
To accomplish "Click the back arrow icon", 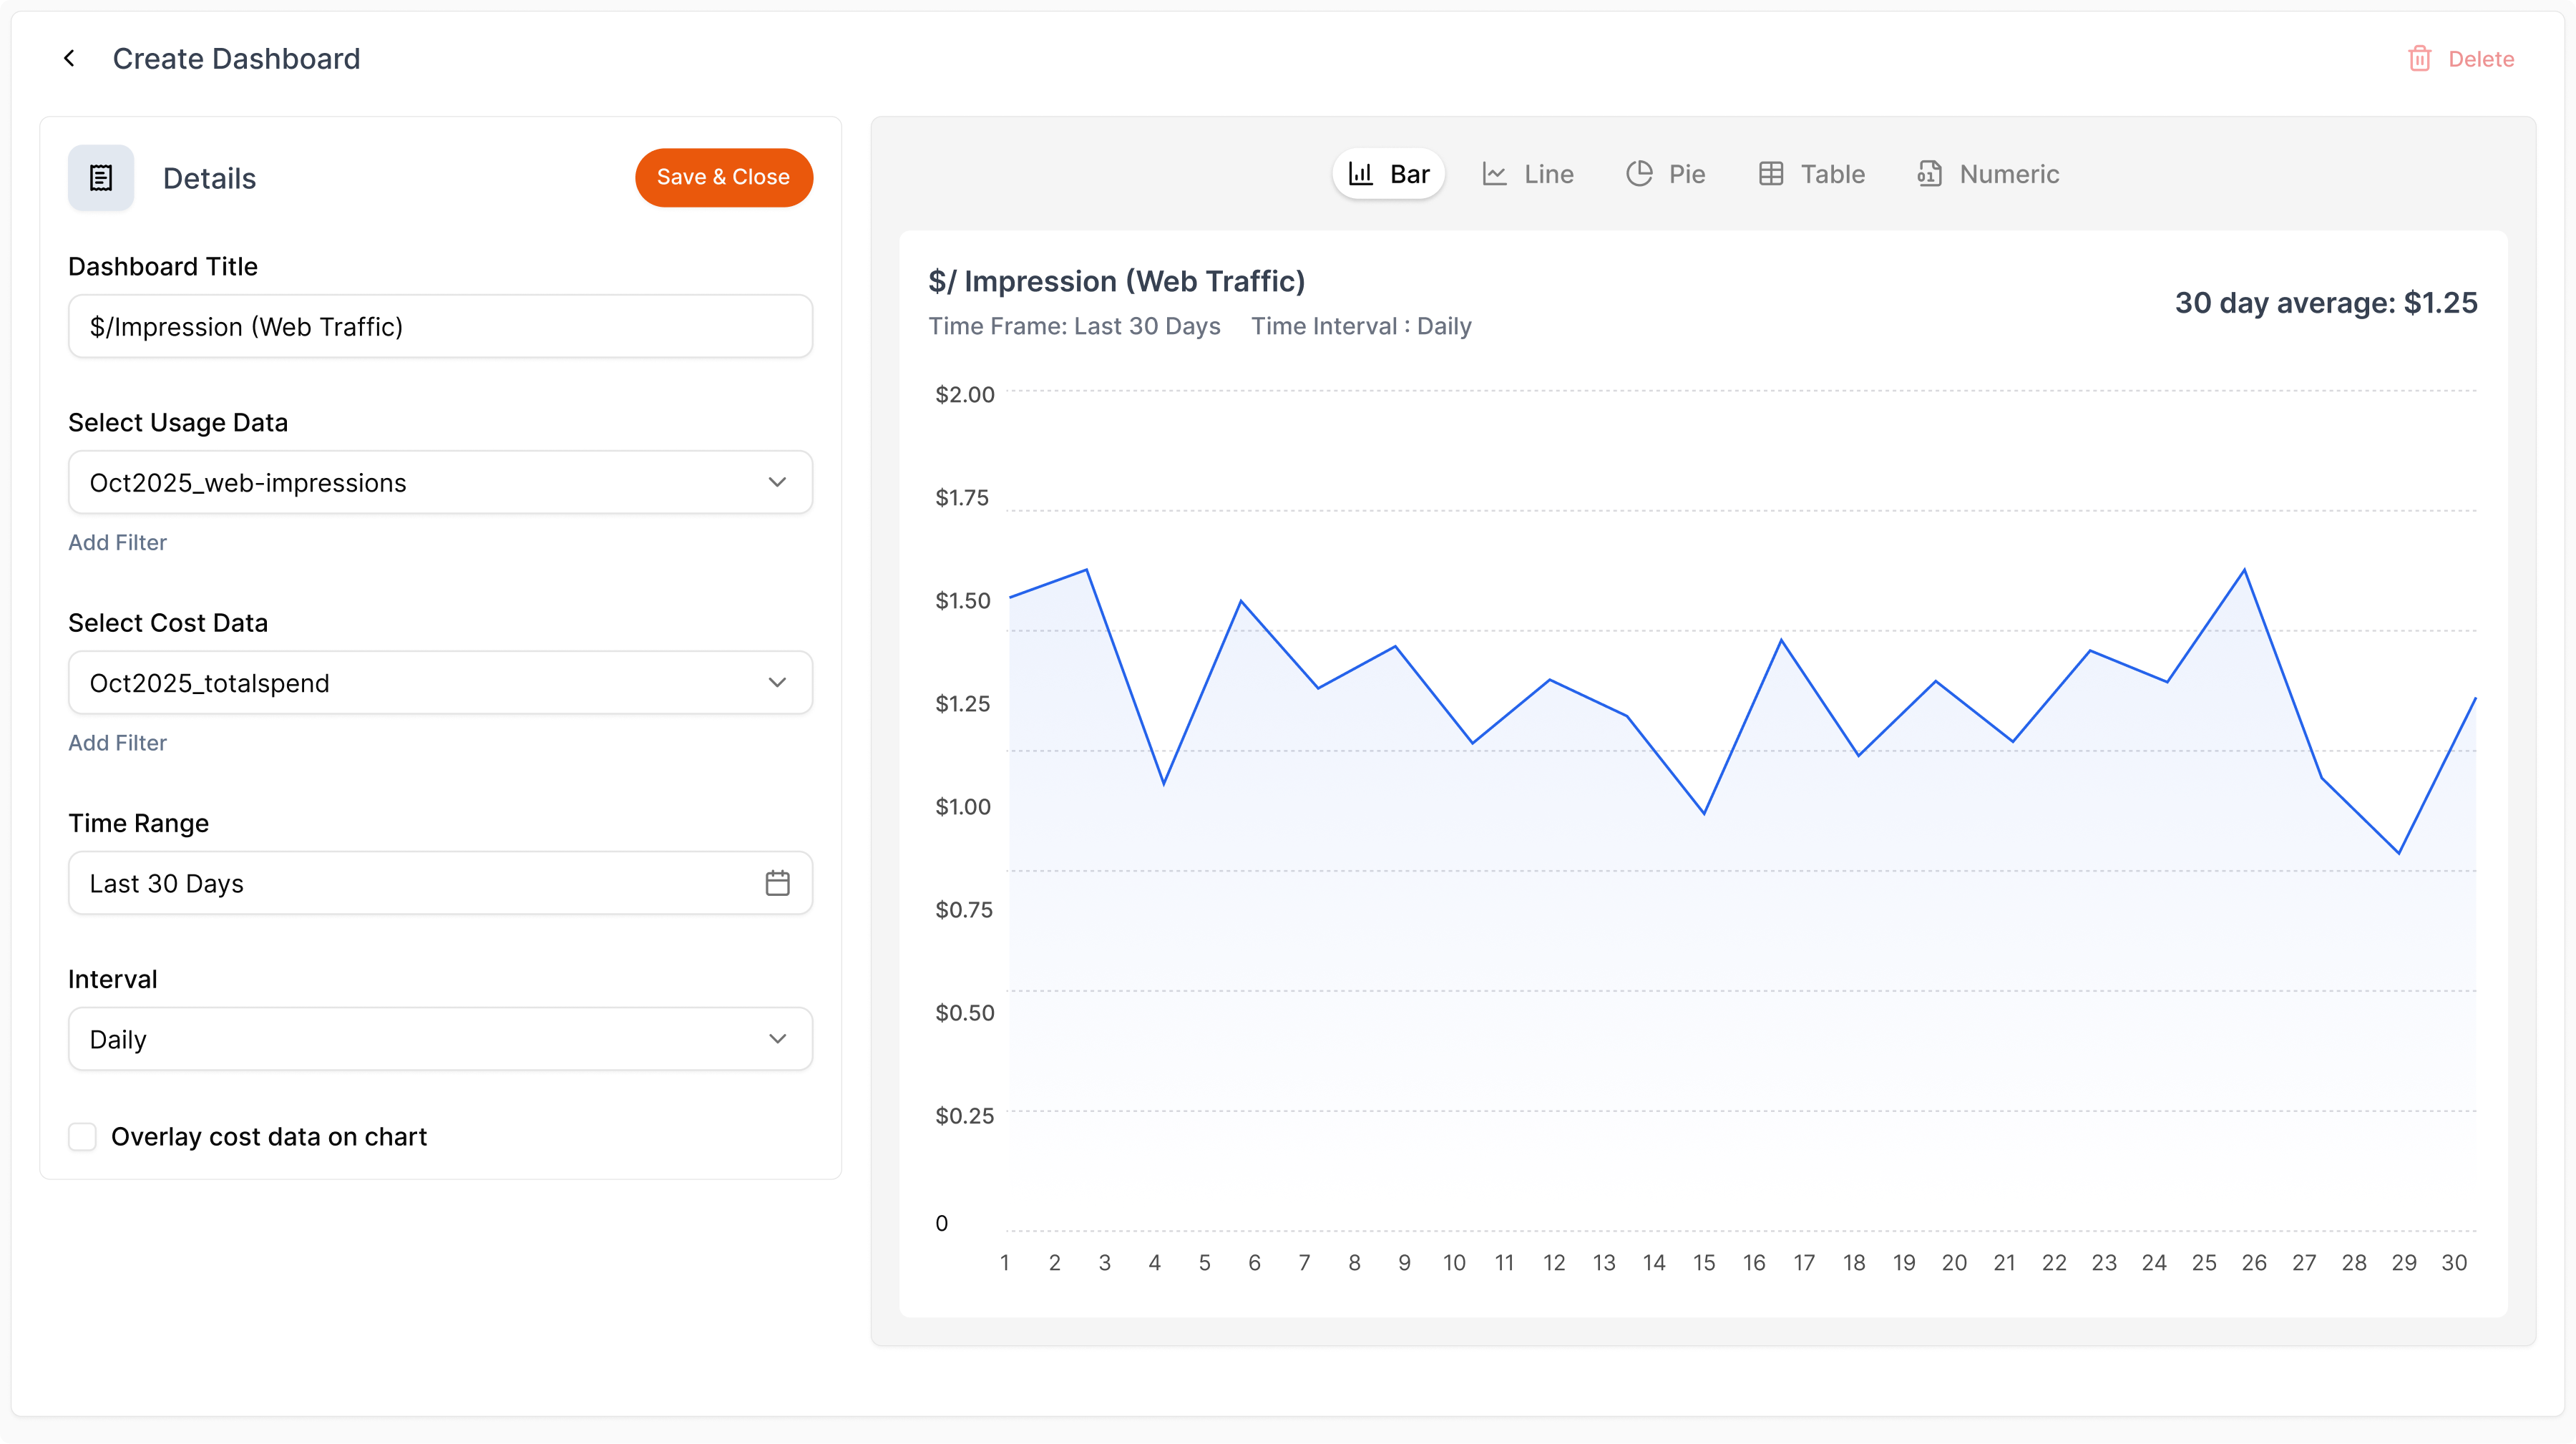I will pyautogui.click(x=69, y=59).
